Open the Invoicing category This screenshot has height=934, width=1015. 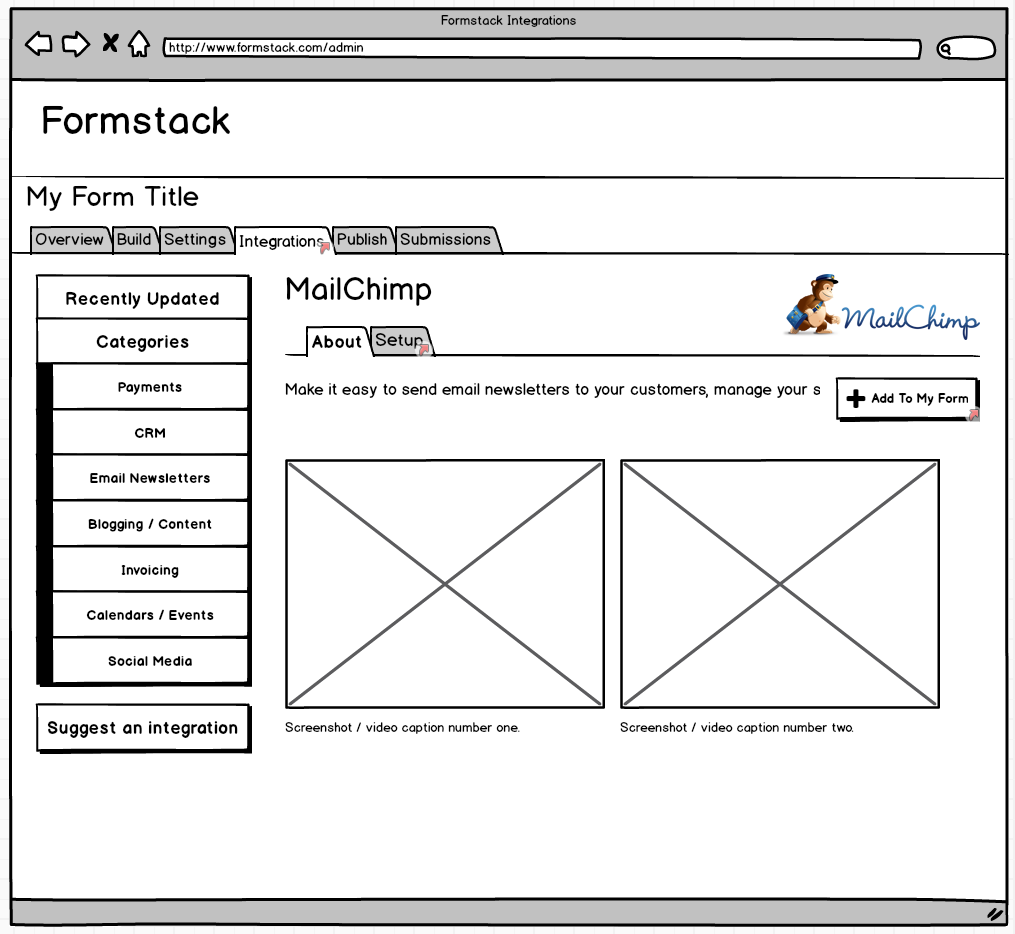coord(150,570)
